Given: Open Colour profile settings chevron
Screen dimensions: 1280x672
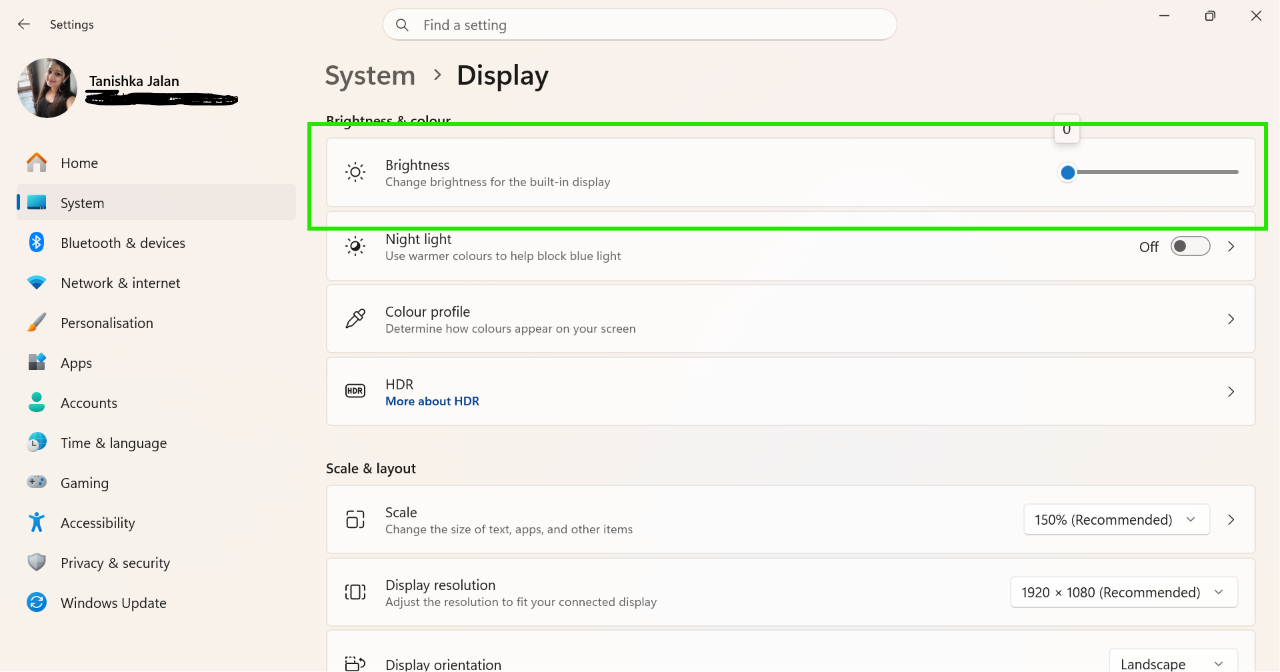Looking at the screenshot, I should coord(1231,319).
